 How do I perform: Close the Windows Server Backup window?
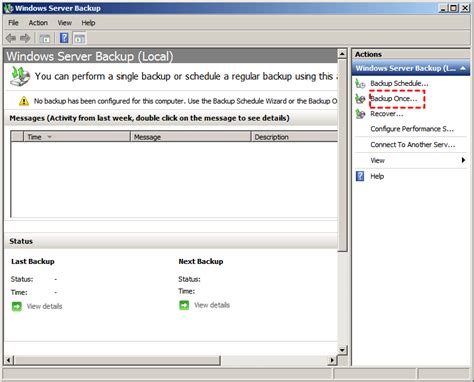(465, 8)
